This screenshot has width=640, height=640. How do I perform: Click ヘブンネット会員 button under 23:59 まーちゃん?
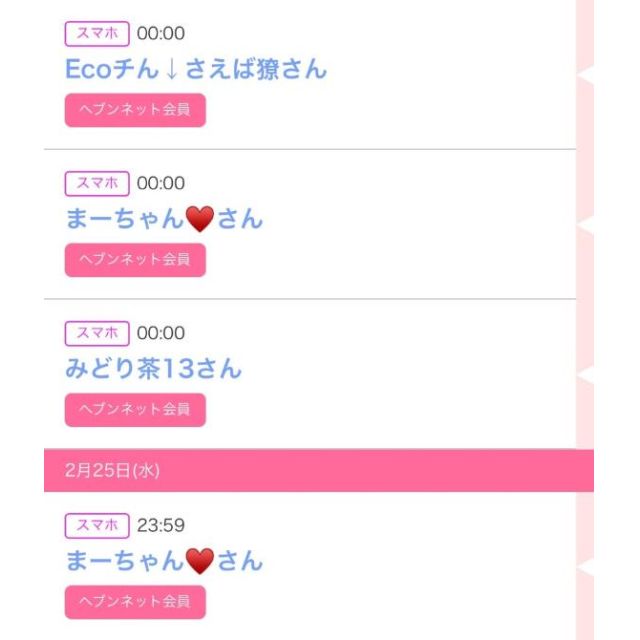pos(135,601)
